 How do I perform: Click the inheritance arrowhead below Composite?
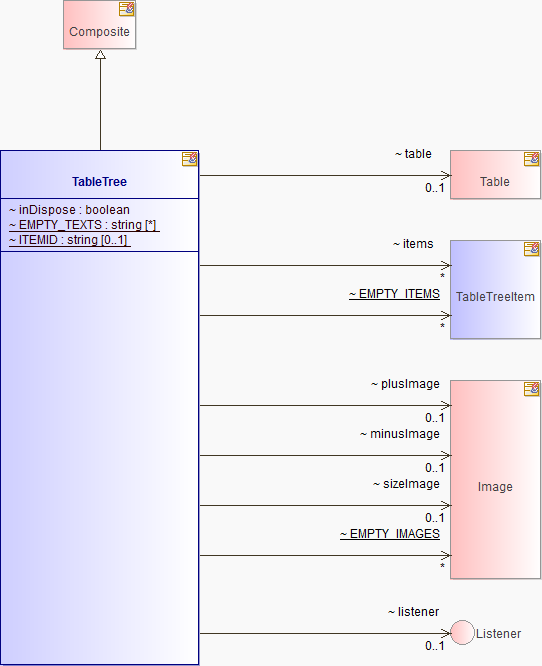pos(100,55)
